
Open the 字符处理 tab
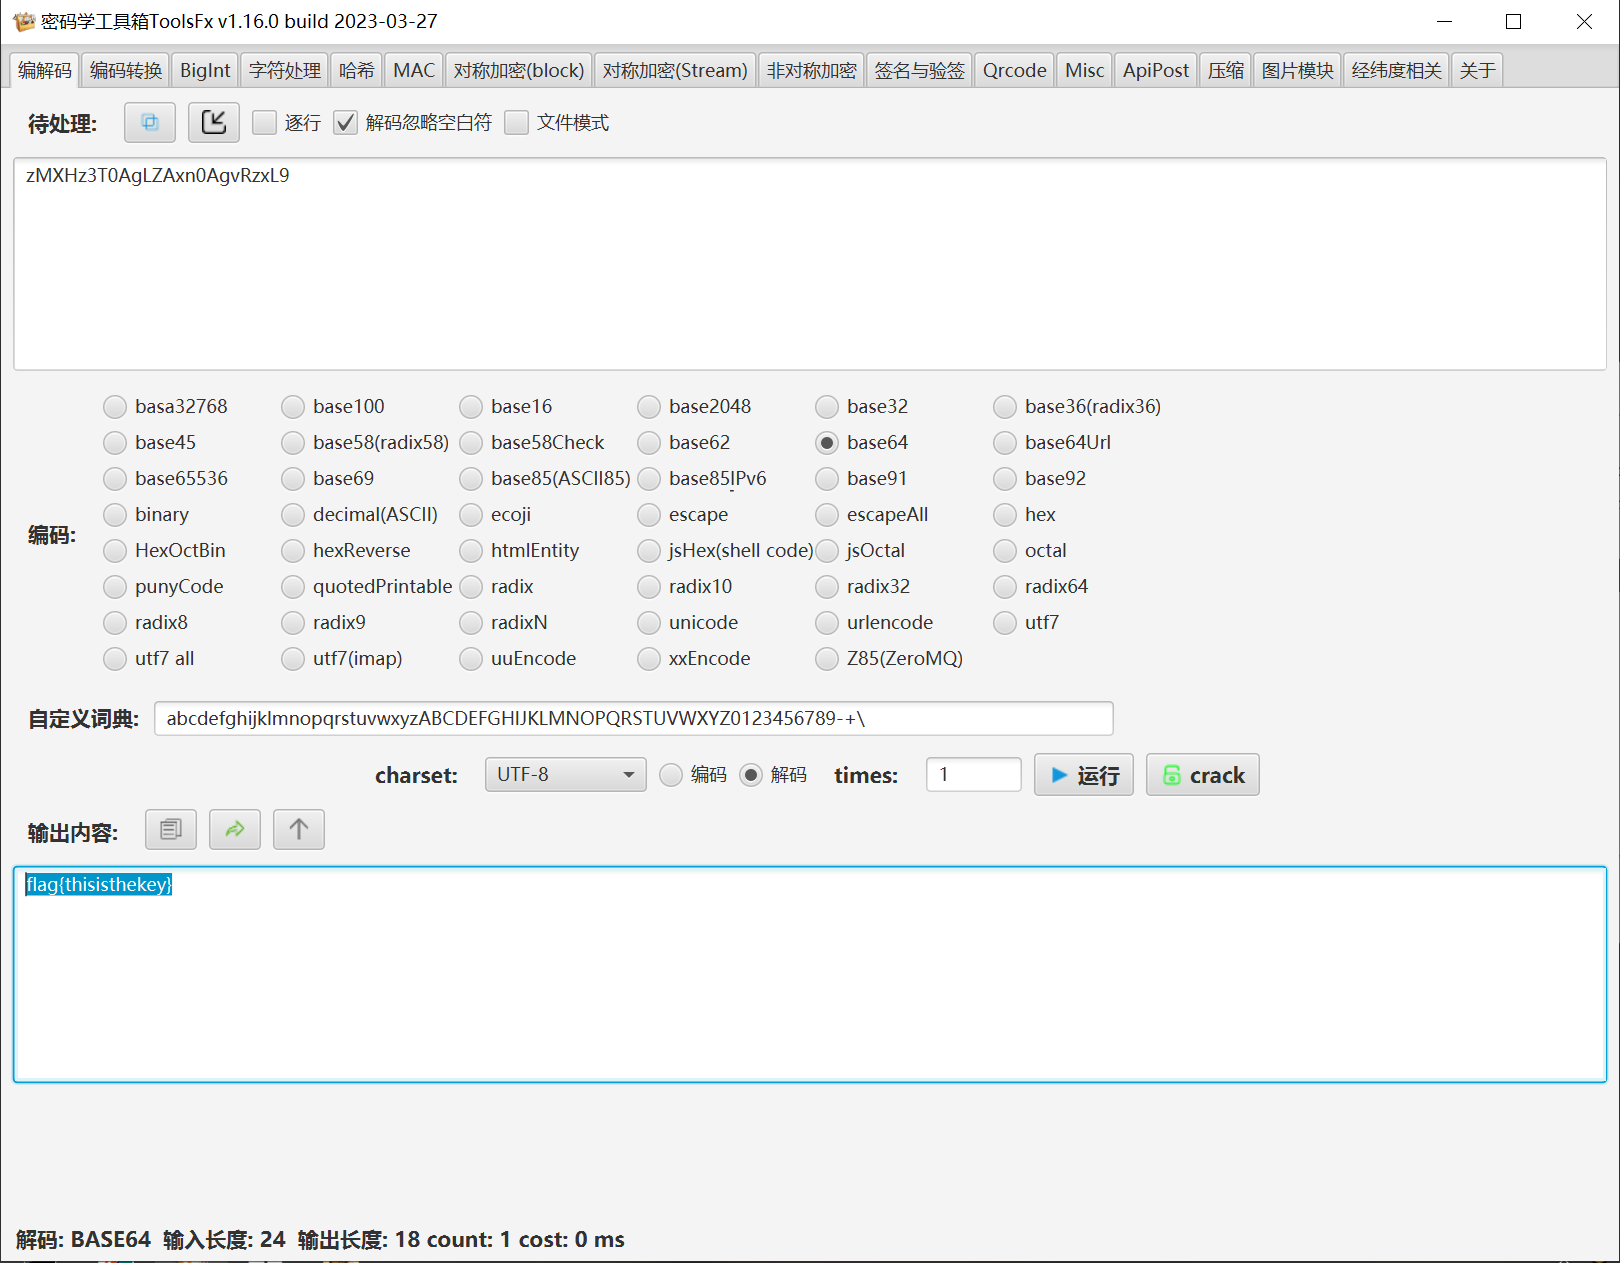pyautogui.click(x=285, y=70)
